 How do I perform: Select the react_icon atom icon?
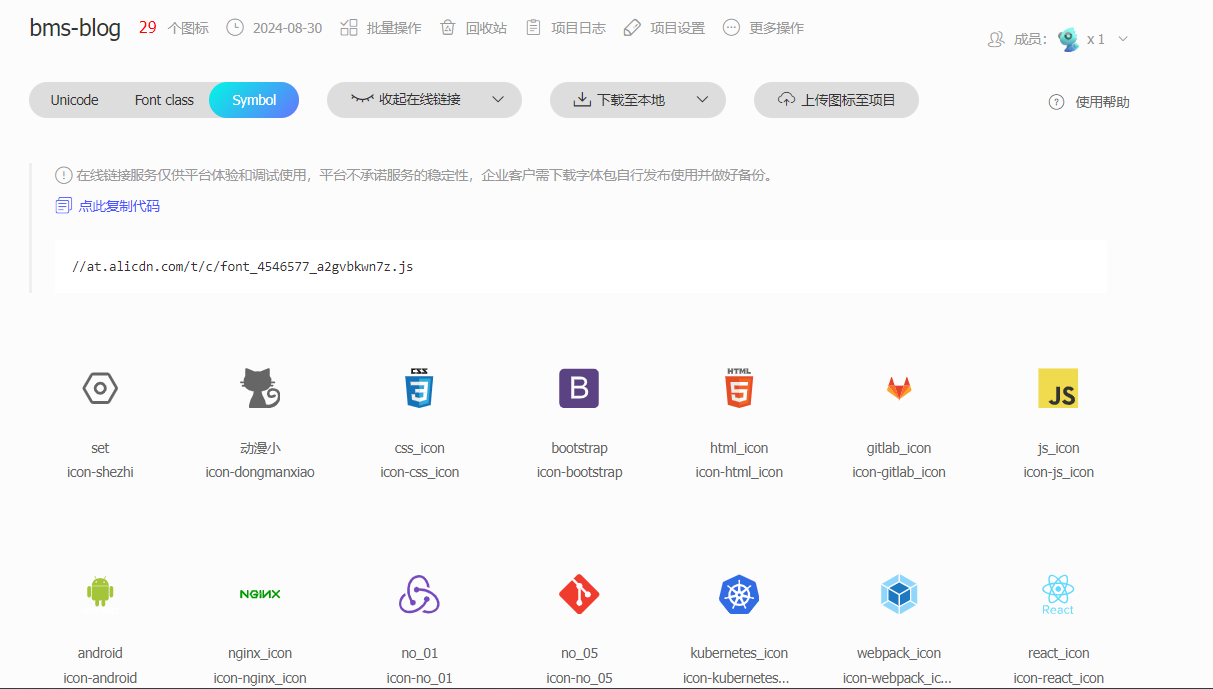point(1057,594)
